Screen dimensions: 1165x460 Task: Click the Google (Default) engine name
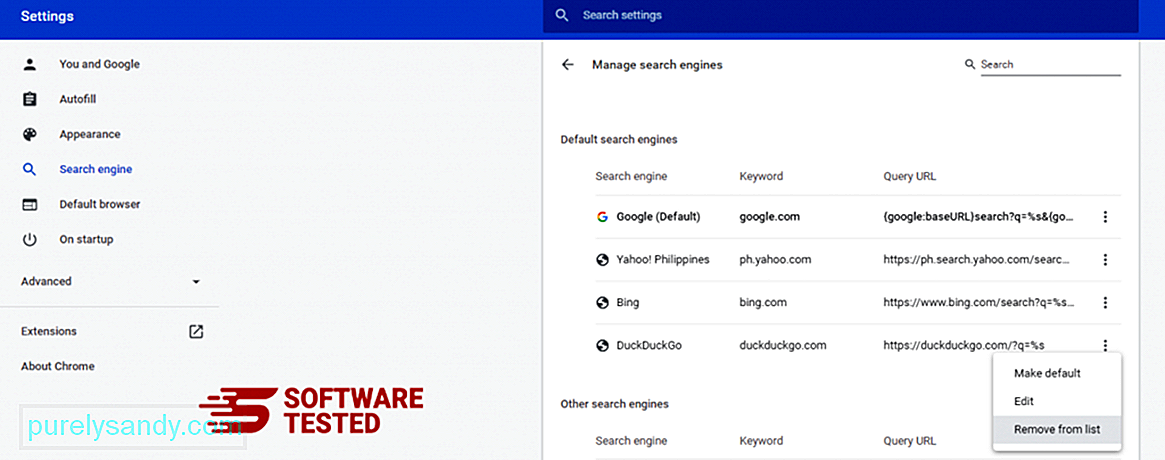[658, 217]
